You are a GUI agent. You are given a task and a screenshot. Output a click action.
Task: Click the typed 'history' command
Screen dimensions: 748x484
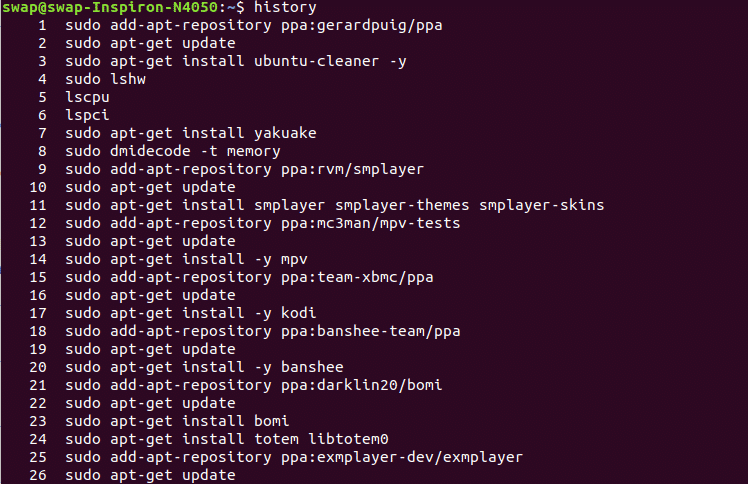point(285,7)
